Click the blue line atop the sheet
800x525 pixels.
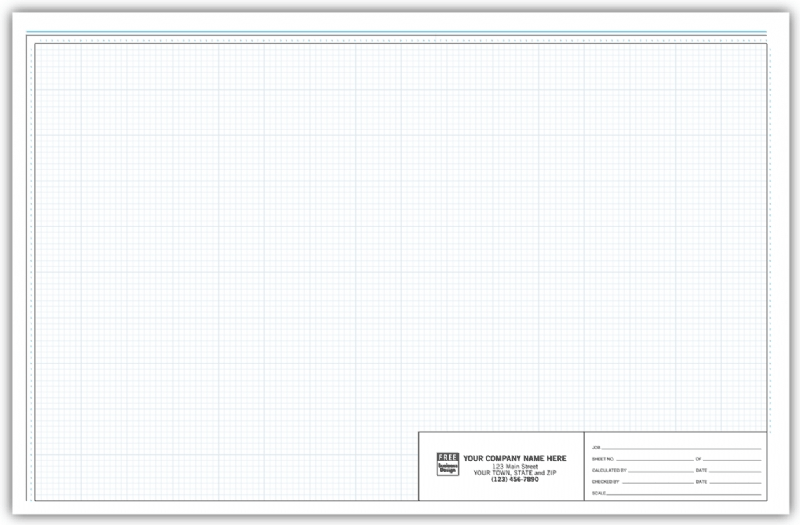coord(396,32)
